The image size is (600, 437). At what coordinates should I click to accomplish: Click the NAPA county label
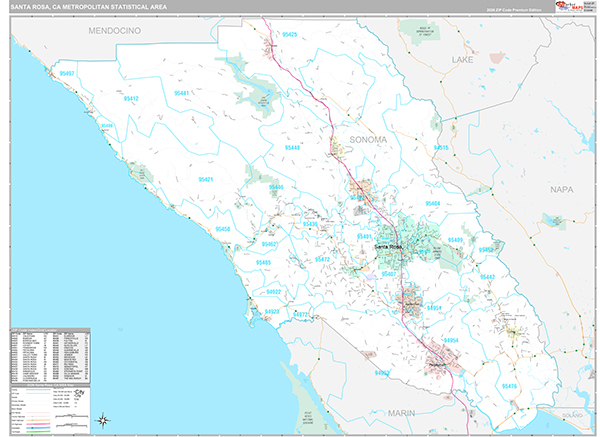click(561, 187)
